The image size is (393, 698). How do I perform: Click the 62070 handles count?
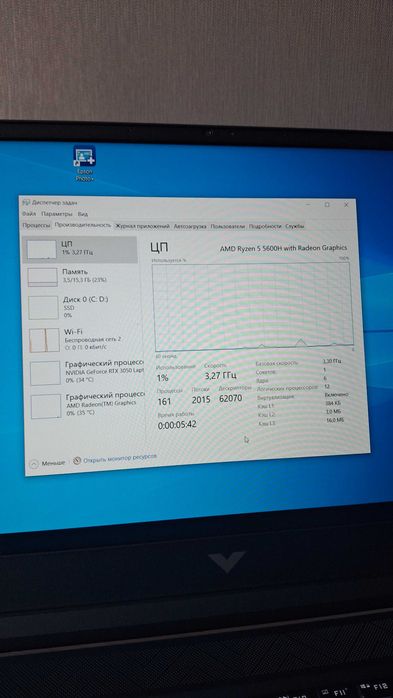click(231, 398)
